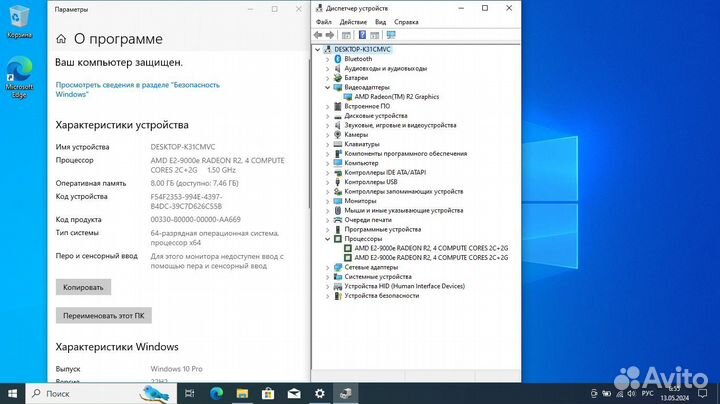Select Устройства HID category
The height and width of the screenshot is (404, 720).
[405, 286]
